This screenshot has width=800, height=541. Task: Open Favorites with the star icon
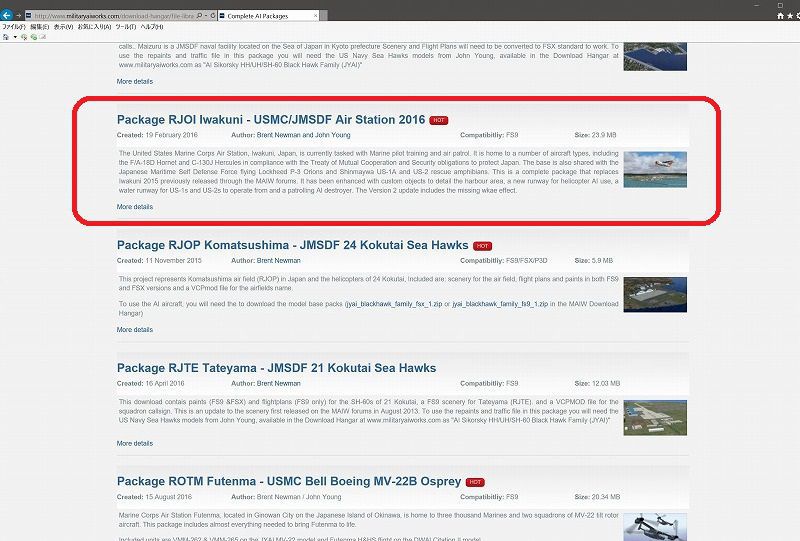pos(790,16)
